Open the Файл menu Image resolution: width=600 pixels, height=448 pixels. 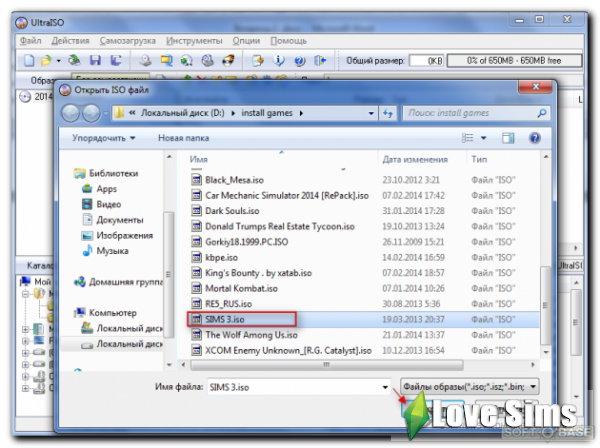pos(30,41)
